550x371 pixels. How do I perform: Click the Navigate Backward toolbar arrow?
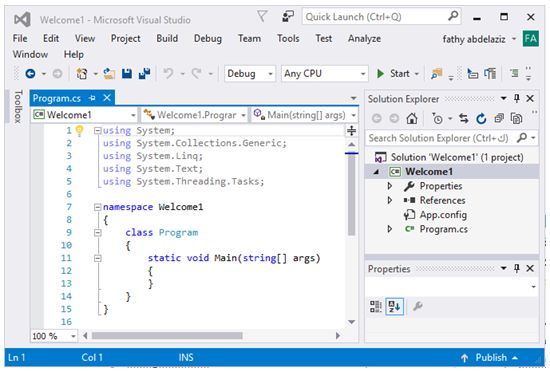coord(31,74)
